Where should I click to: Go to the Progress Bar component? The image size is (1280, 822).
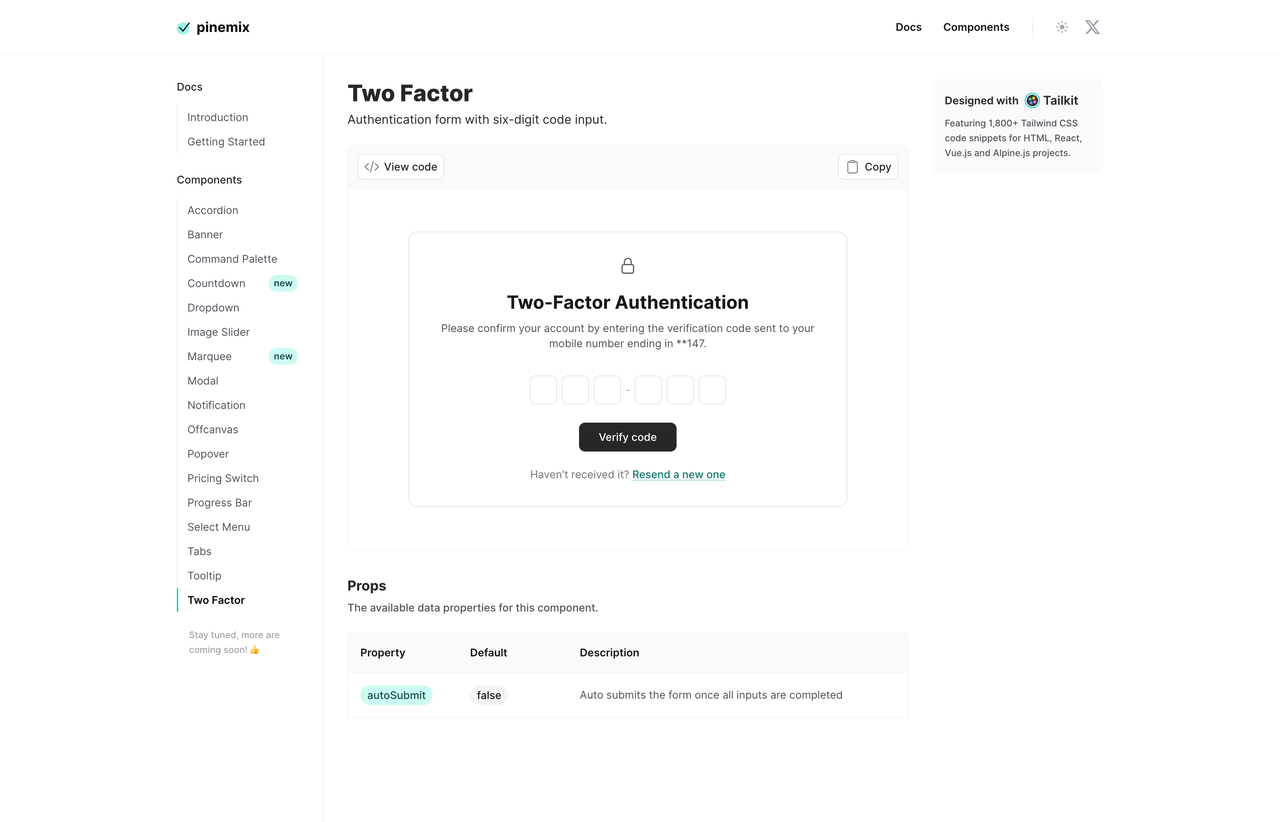click(220, 503)
